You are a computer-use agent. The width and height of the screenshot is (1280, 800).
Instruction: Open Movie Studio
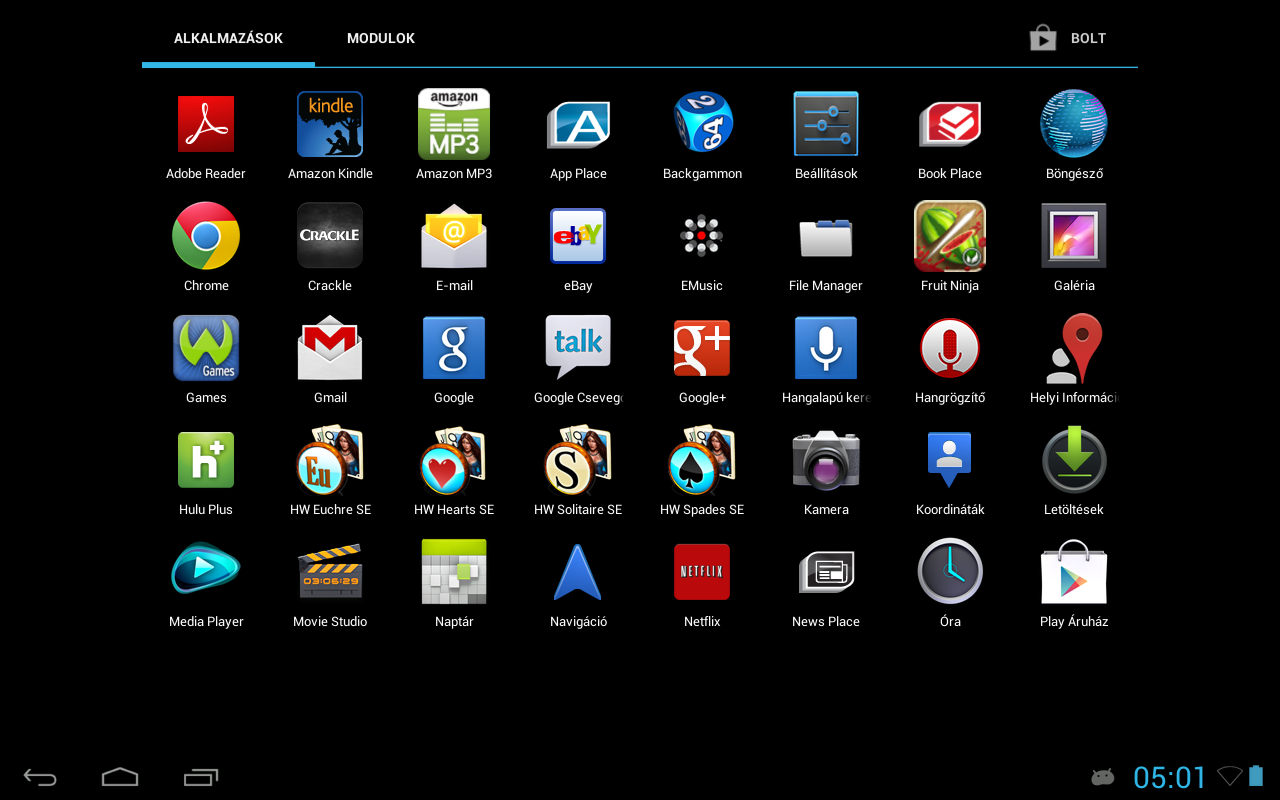click(330, 572)
